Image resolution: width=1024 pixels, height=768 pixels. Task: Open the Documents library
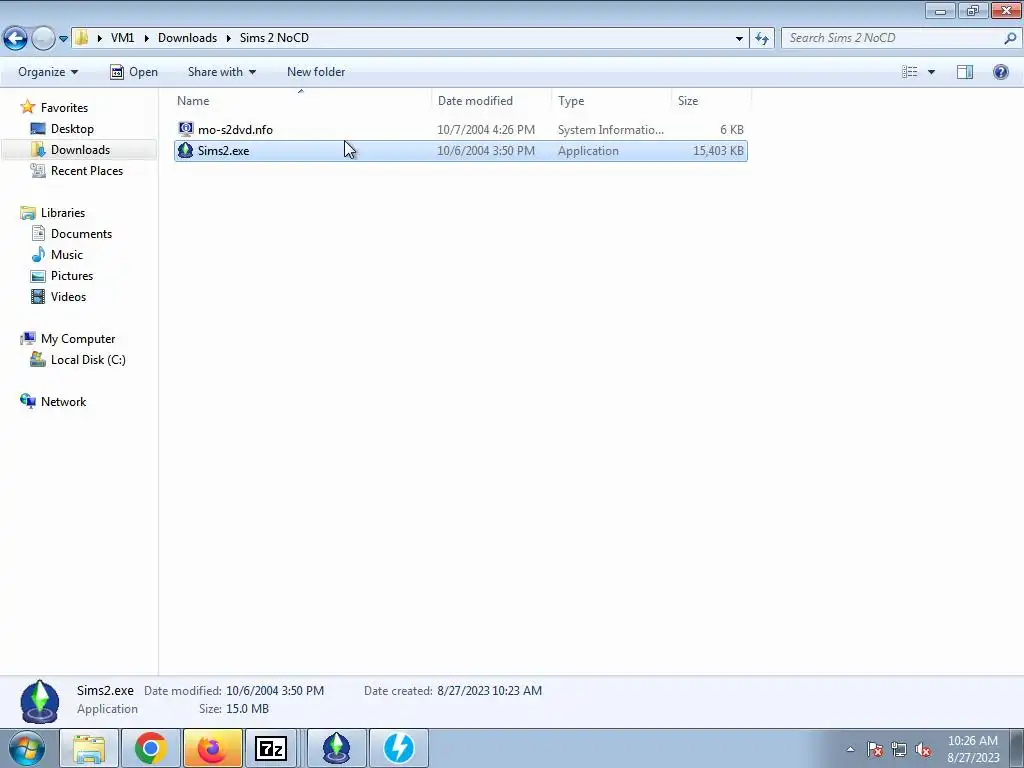tap(82, 234)
